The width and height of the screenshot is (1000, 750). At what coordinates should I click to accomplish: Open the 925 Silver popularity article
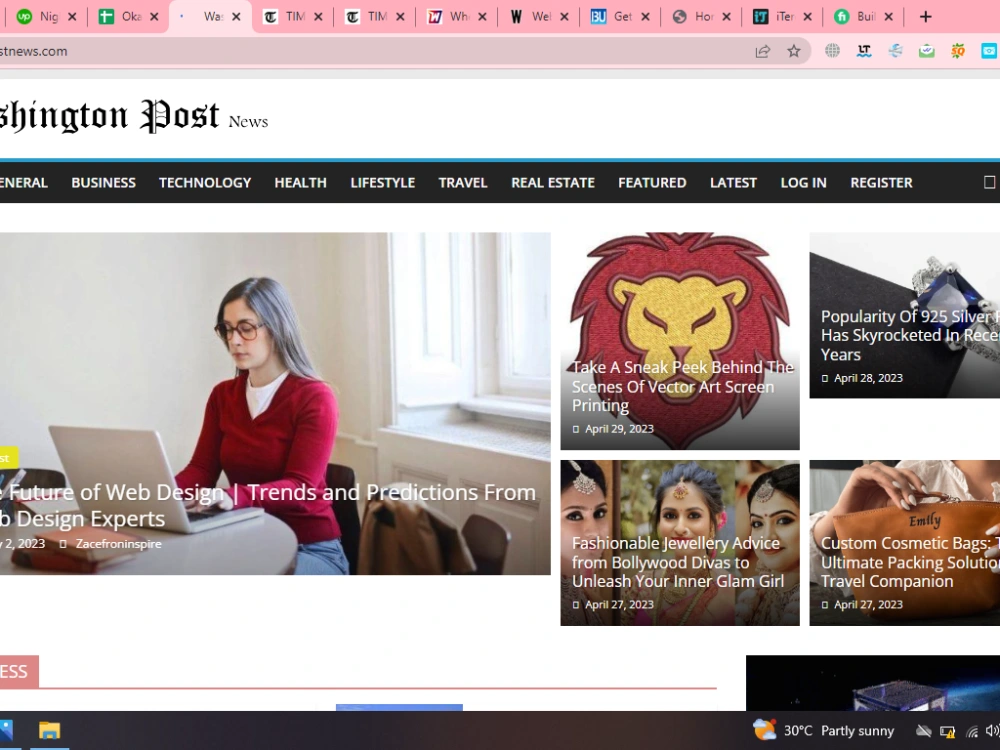click(910, 335)
